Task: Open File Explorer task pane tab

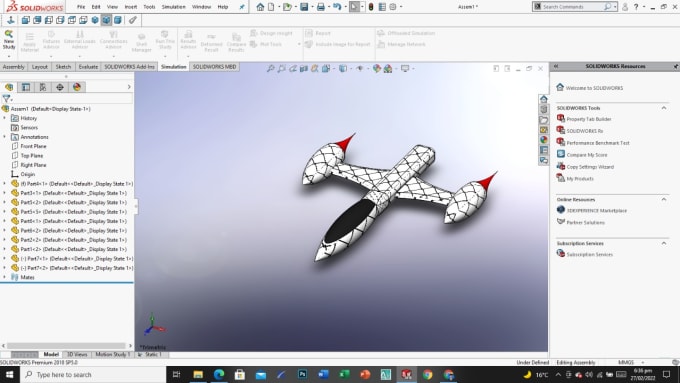Action: 543,120
